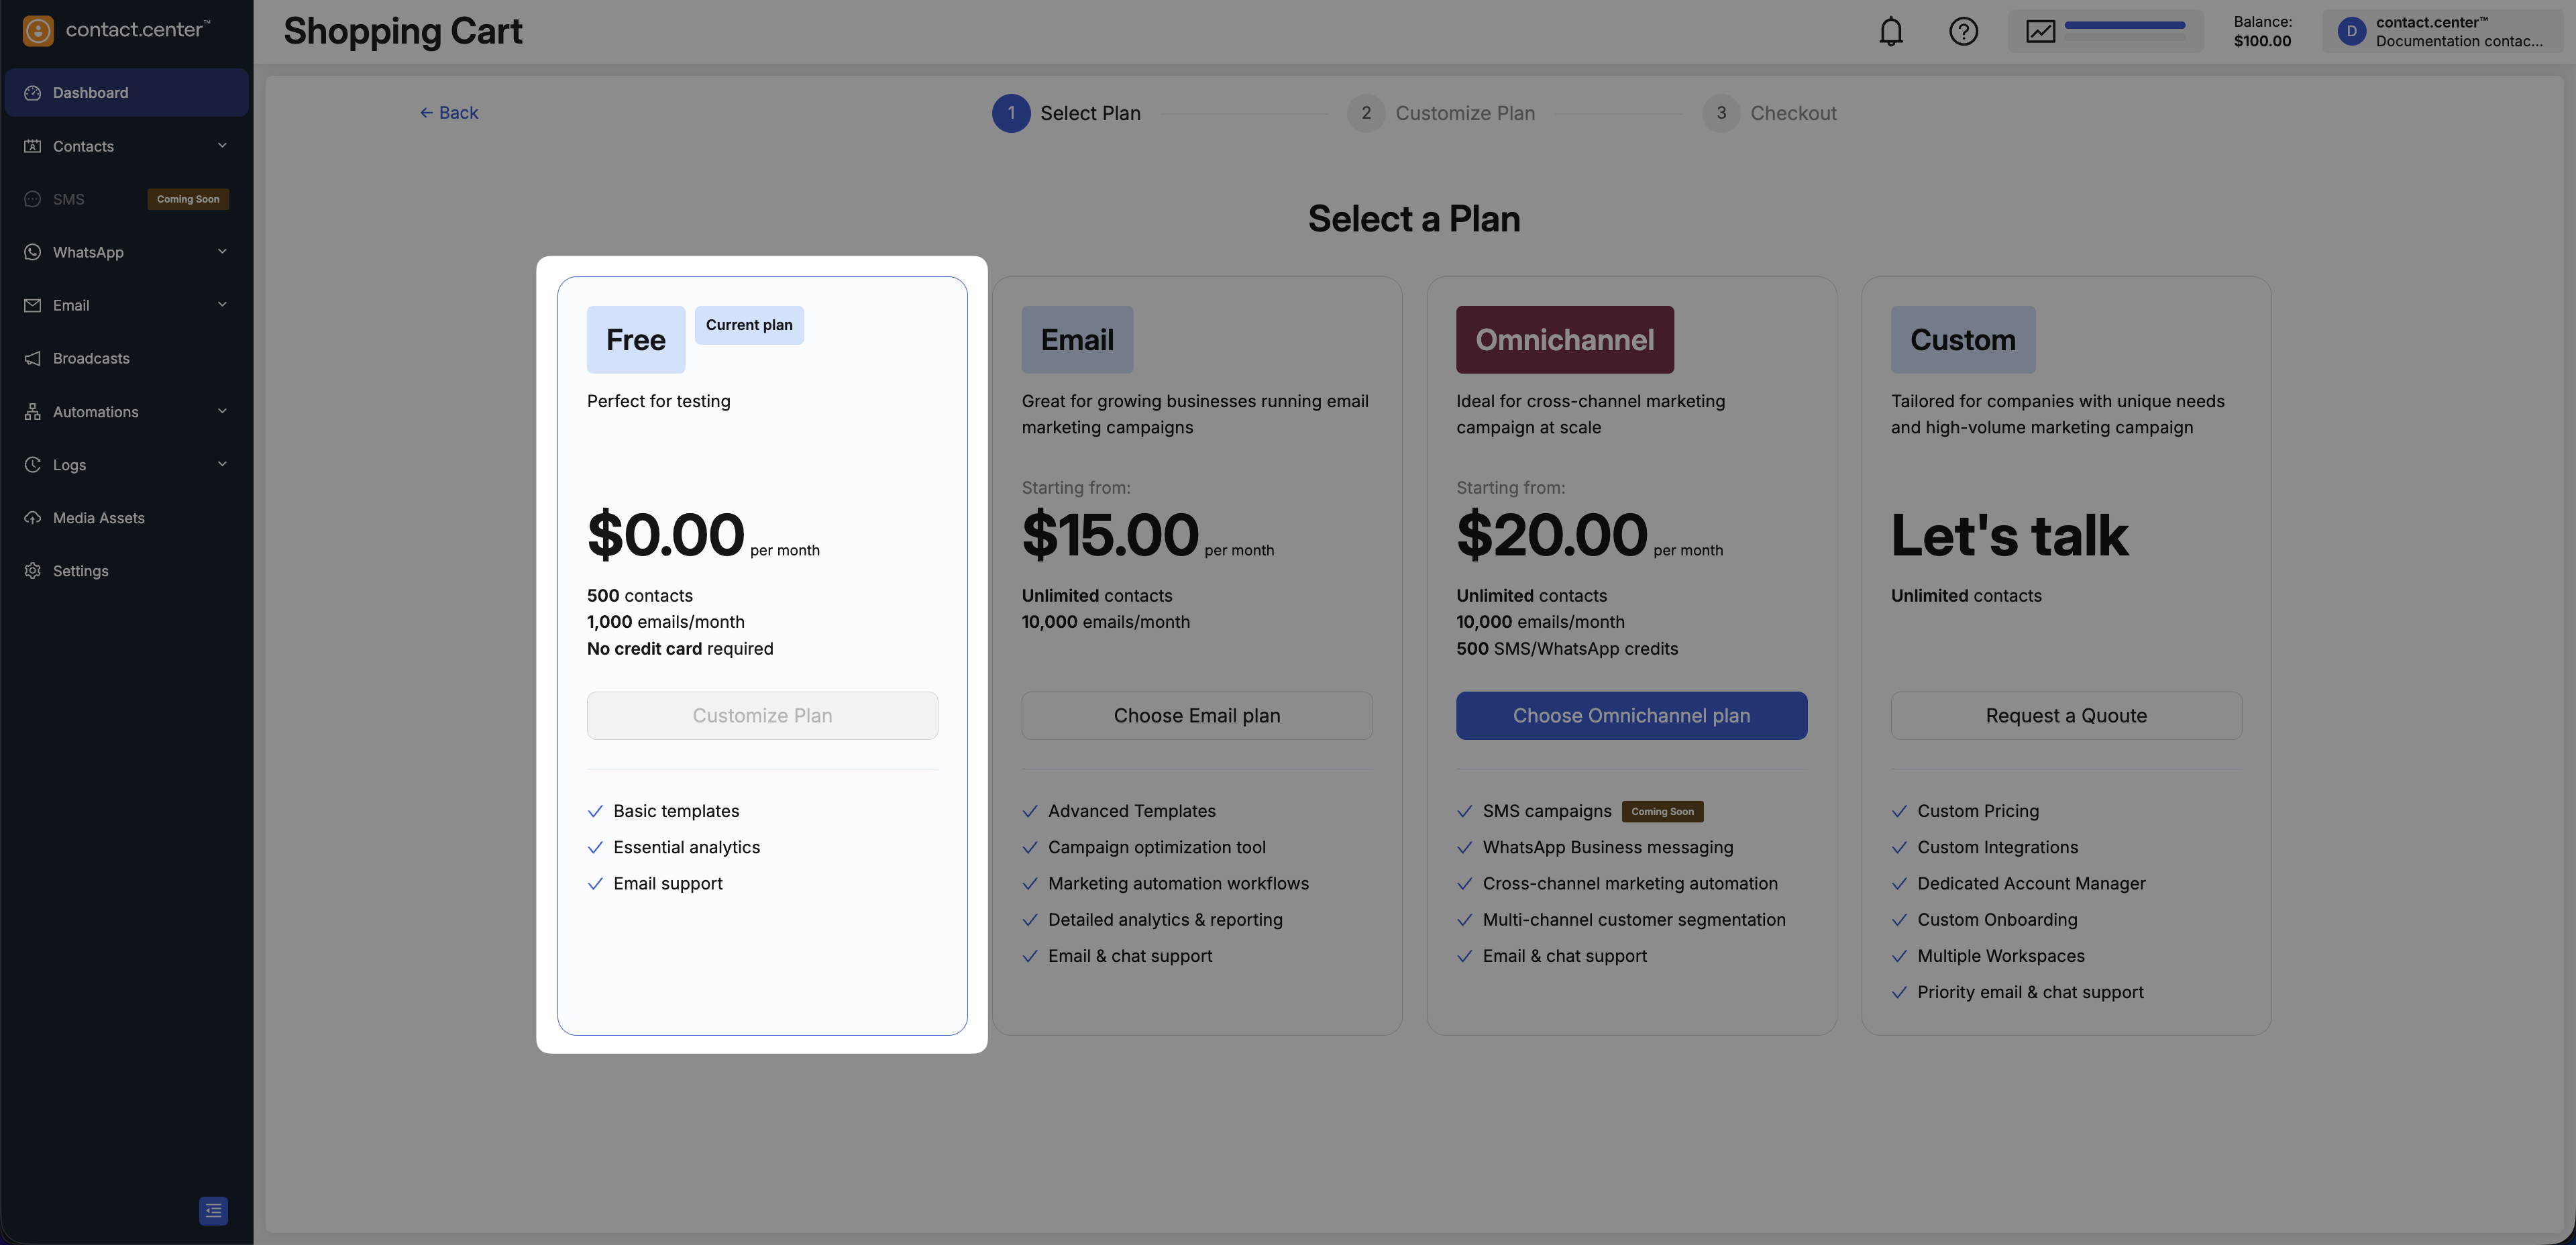The image size is (2576, 1245).
Task: Select step 2 Customize Plan
Action: point(1441,113)
